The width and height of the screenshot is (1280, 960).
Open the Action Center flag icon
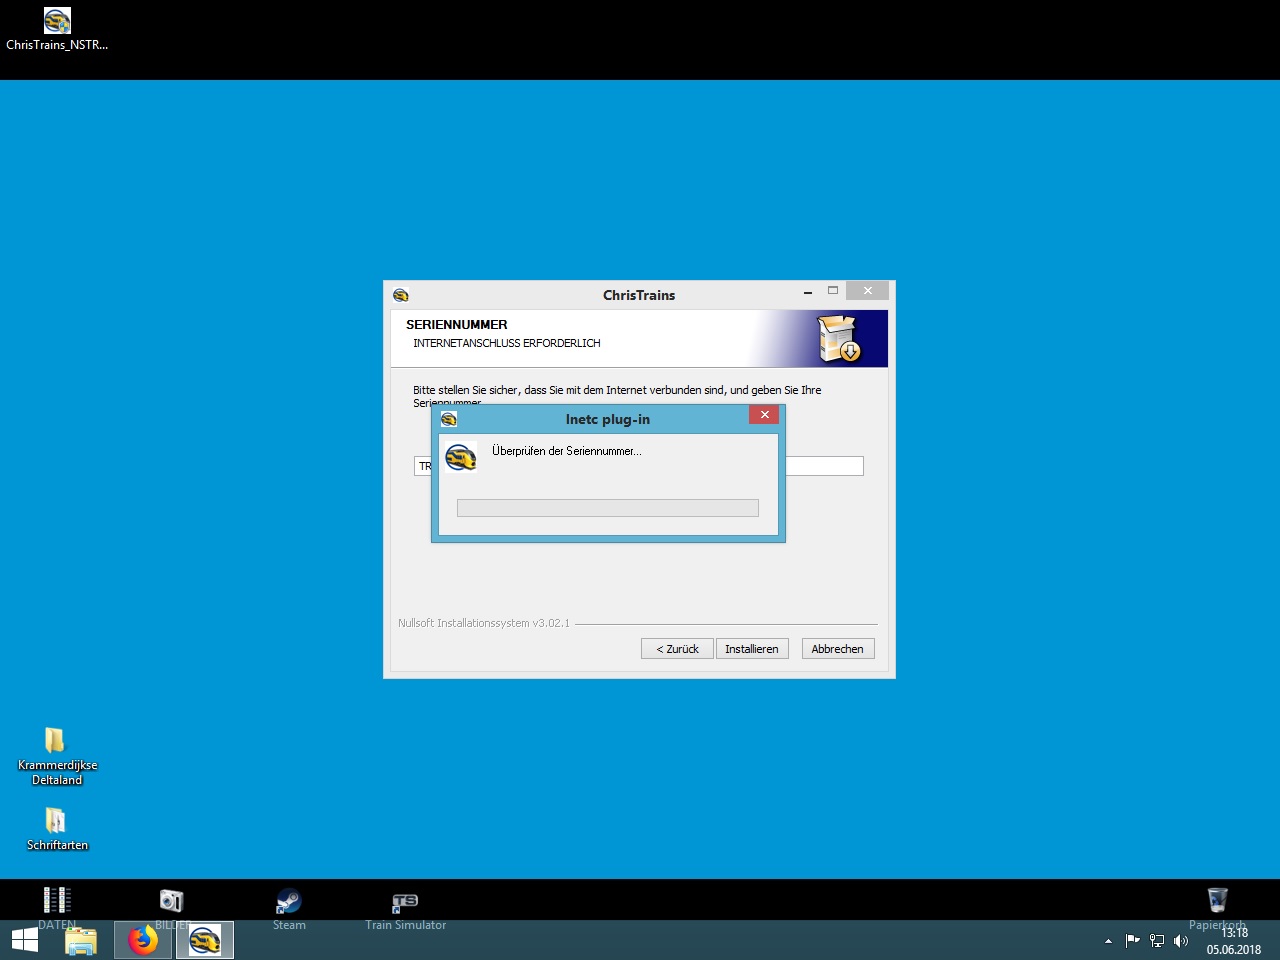(x=1132, y=941)
